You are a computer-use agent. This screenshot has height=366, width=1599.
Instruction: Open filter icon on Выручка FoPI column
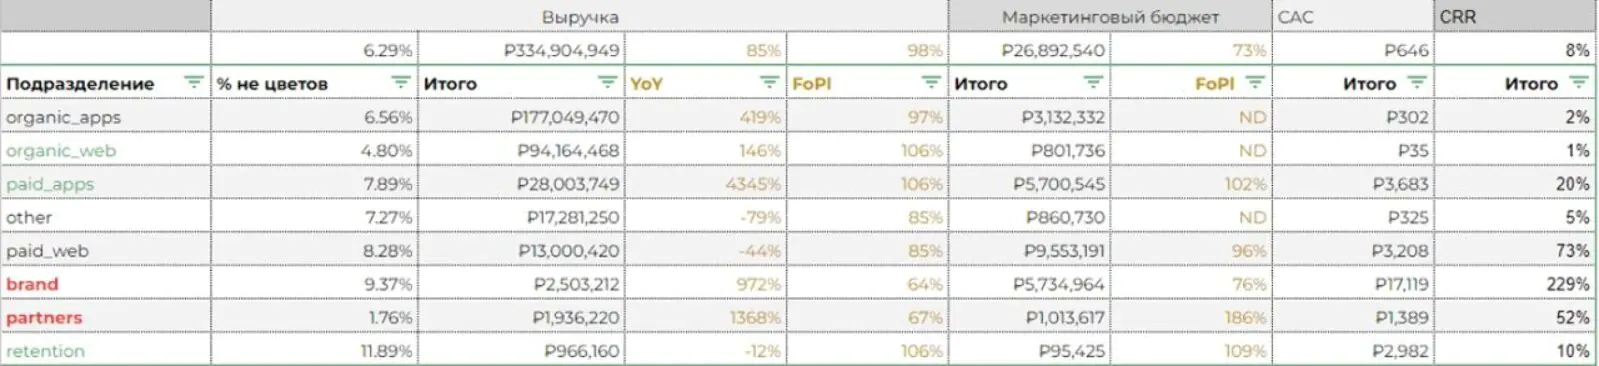tap(931, 83)
